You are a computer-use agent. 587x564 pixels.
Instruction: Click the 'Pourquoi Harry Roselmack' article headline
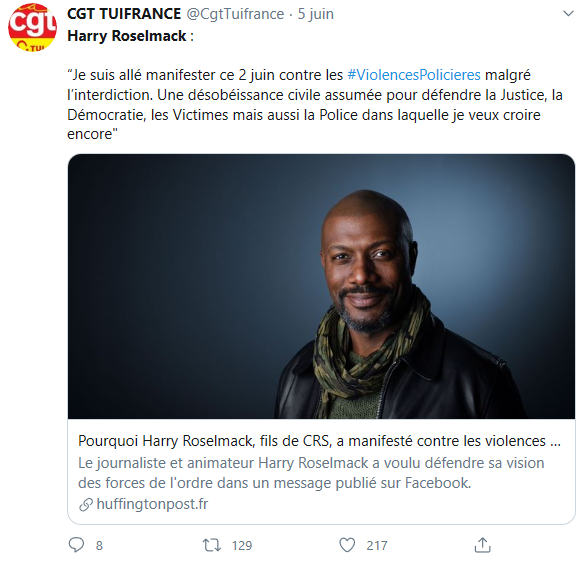click(x=319, y=441)
